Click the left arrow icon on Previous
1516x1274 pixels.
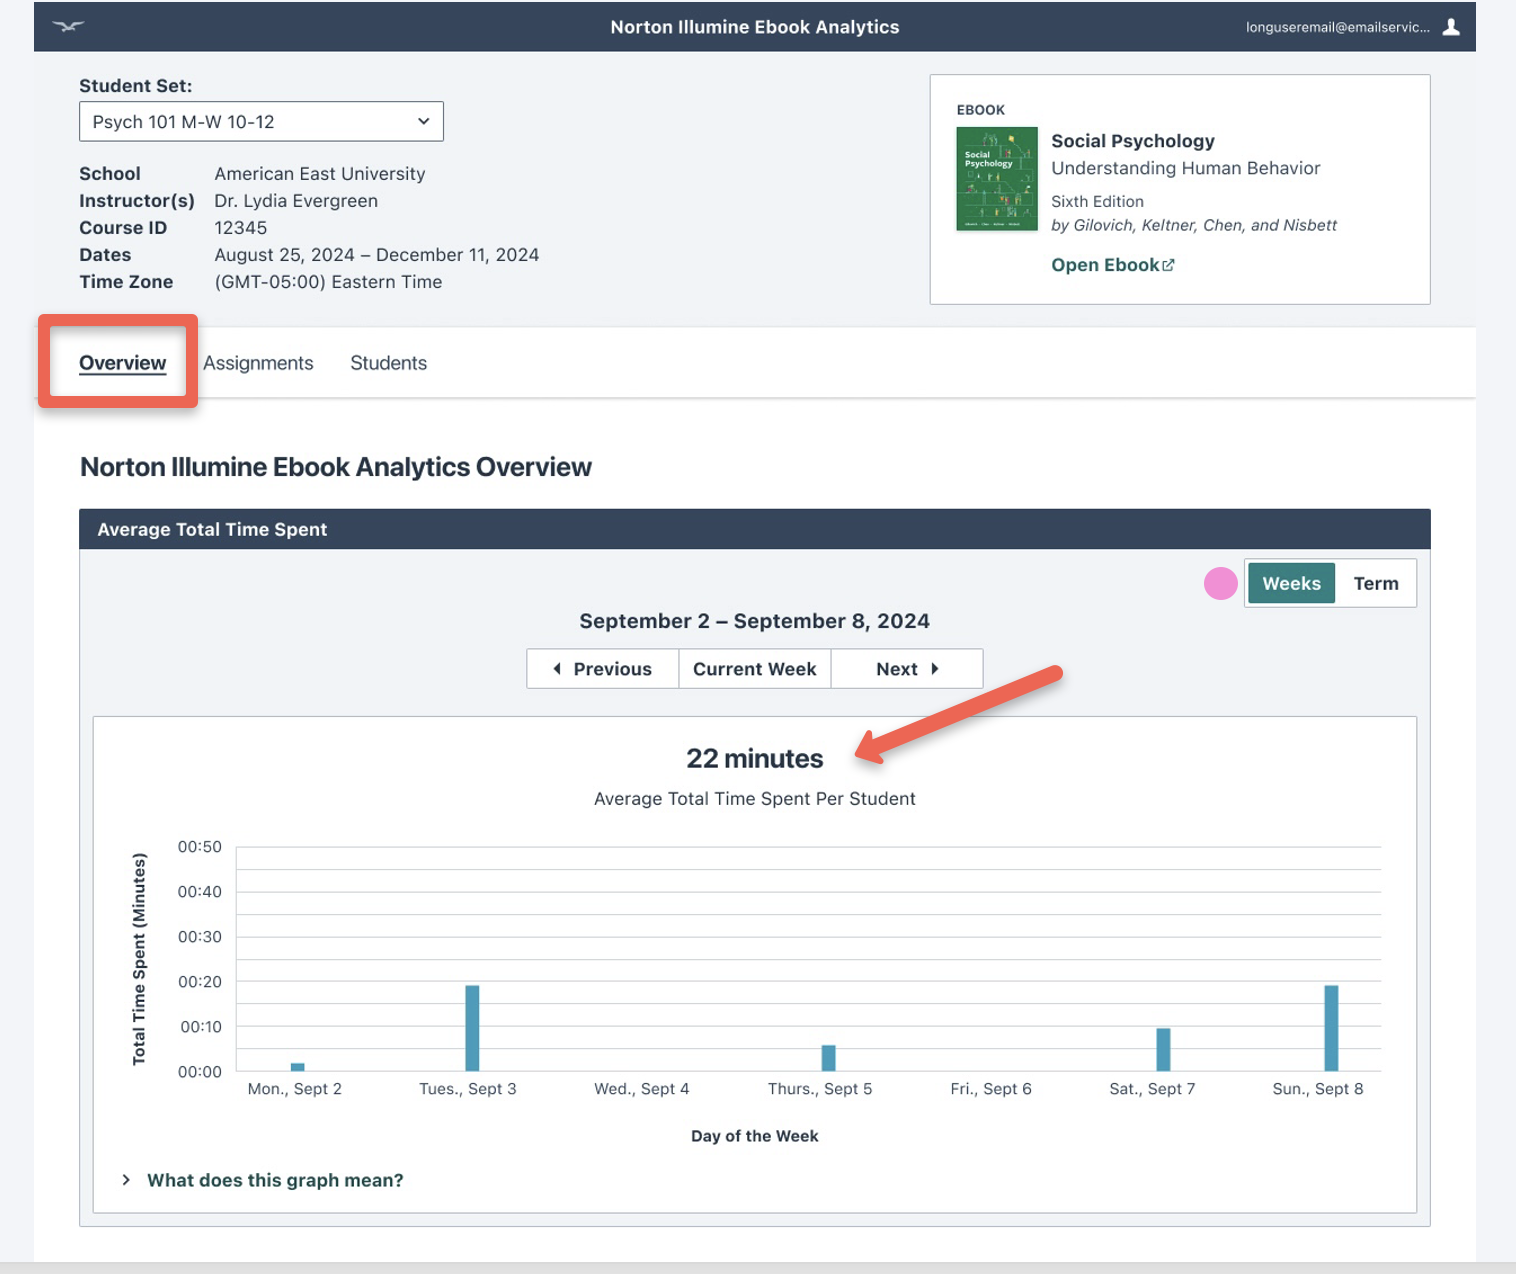557,669
